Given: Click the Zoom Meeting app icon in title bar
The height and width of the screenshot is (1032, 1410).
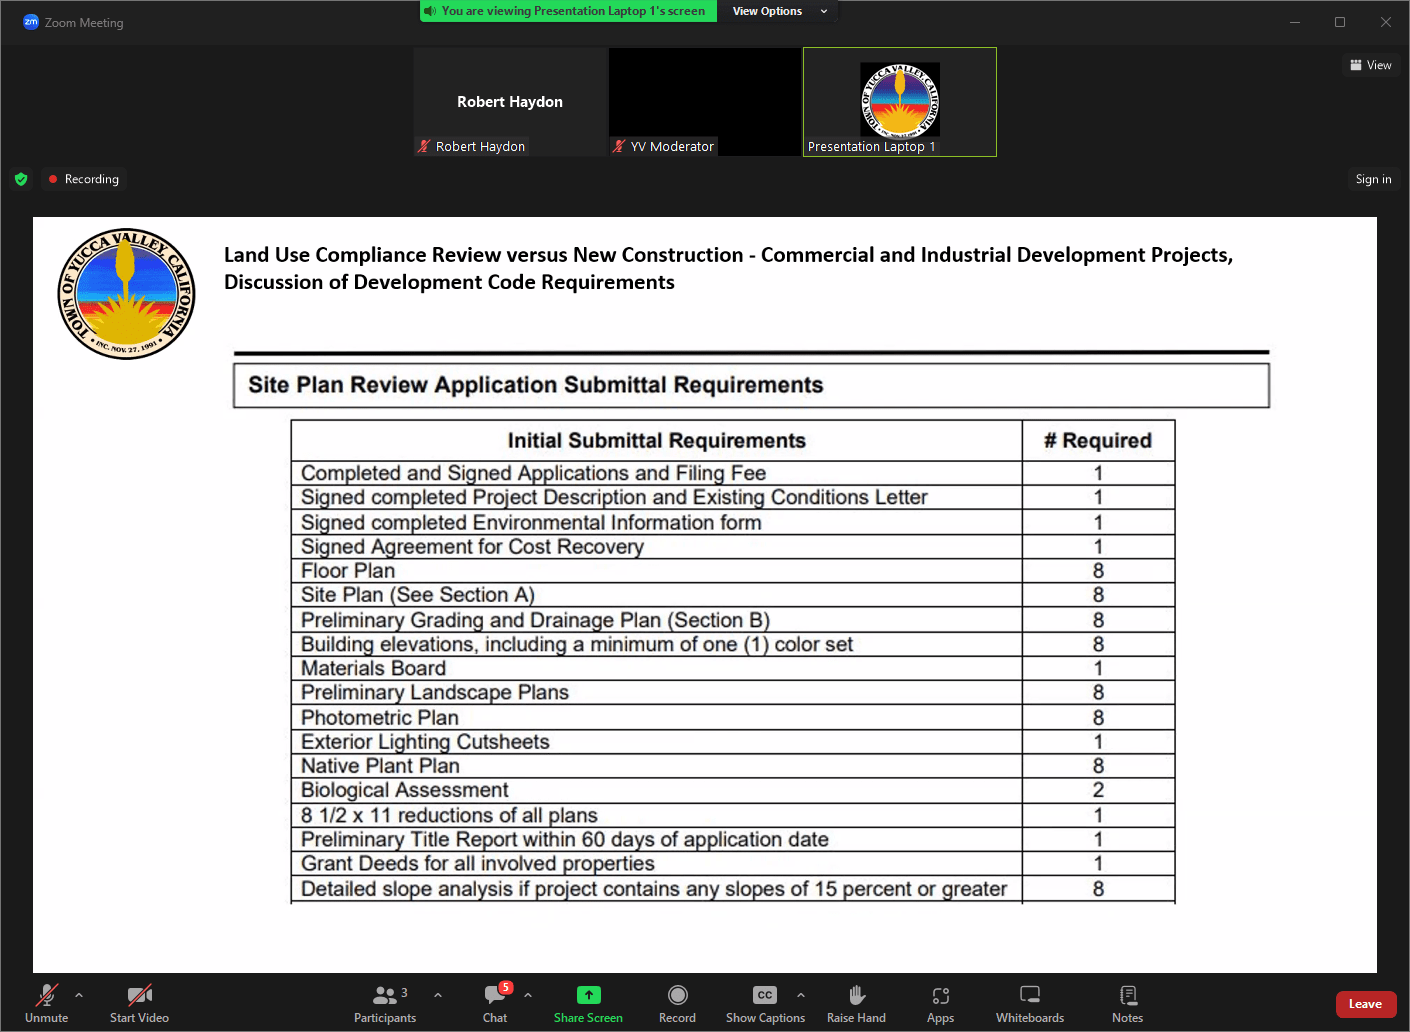Looking at the screenshot, I should click(31, 22).
